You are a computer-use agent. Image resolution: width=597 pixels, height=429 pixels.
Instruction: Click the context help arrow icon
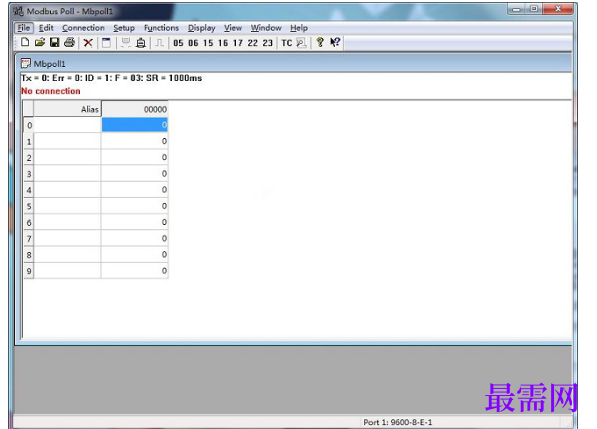point(335,42)
